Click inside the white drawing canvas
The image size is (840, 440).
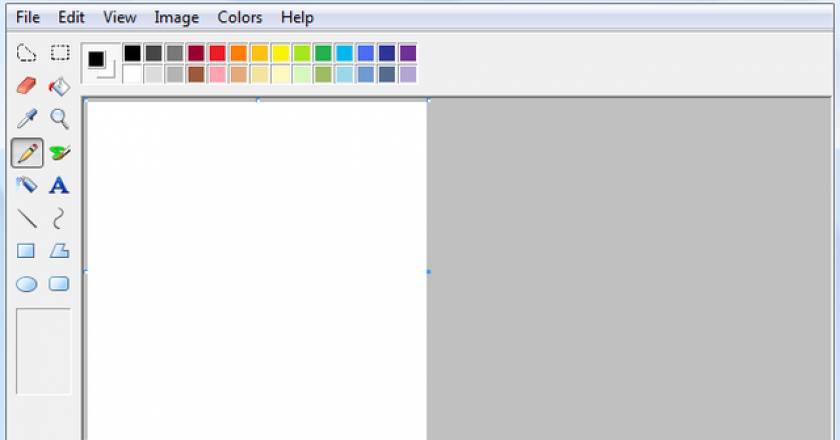[x=257, y=271]
